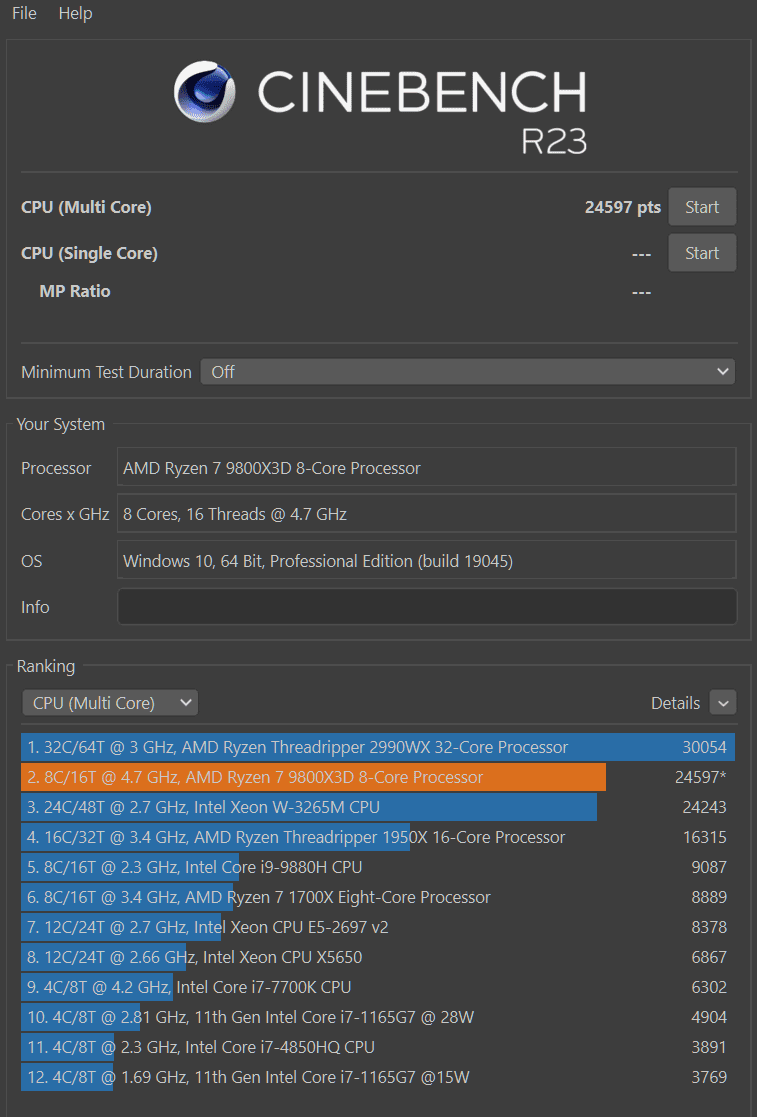Image resolution: width=757 pixels, height=1117 pixels.
Task: Select the Core i7-7700K ranking row
Action: point(377,987)
